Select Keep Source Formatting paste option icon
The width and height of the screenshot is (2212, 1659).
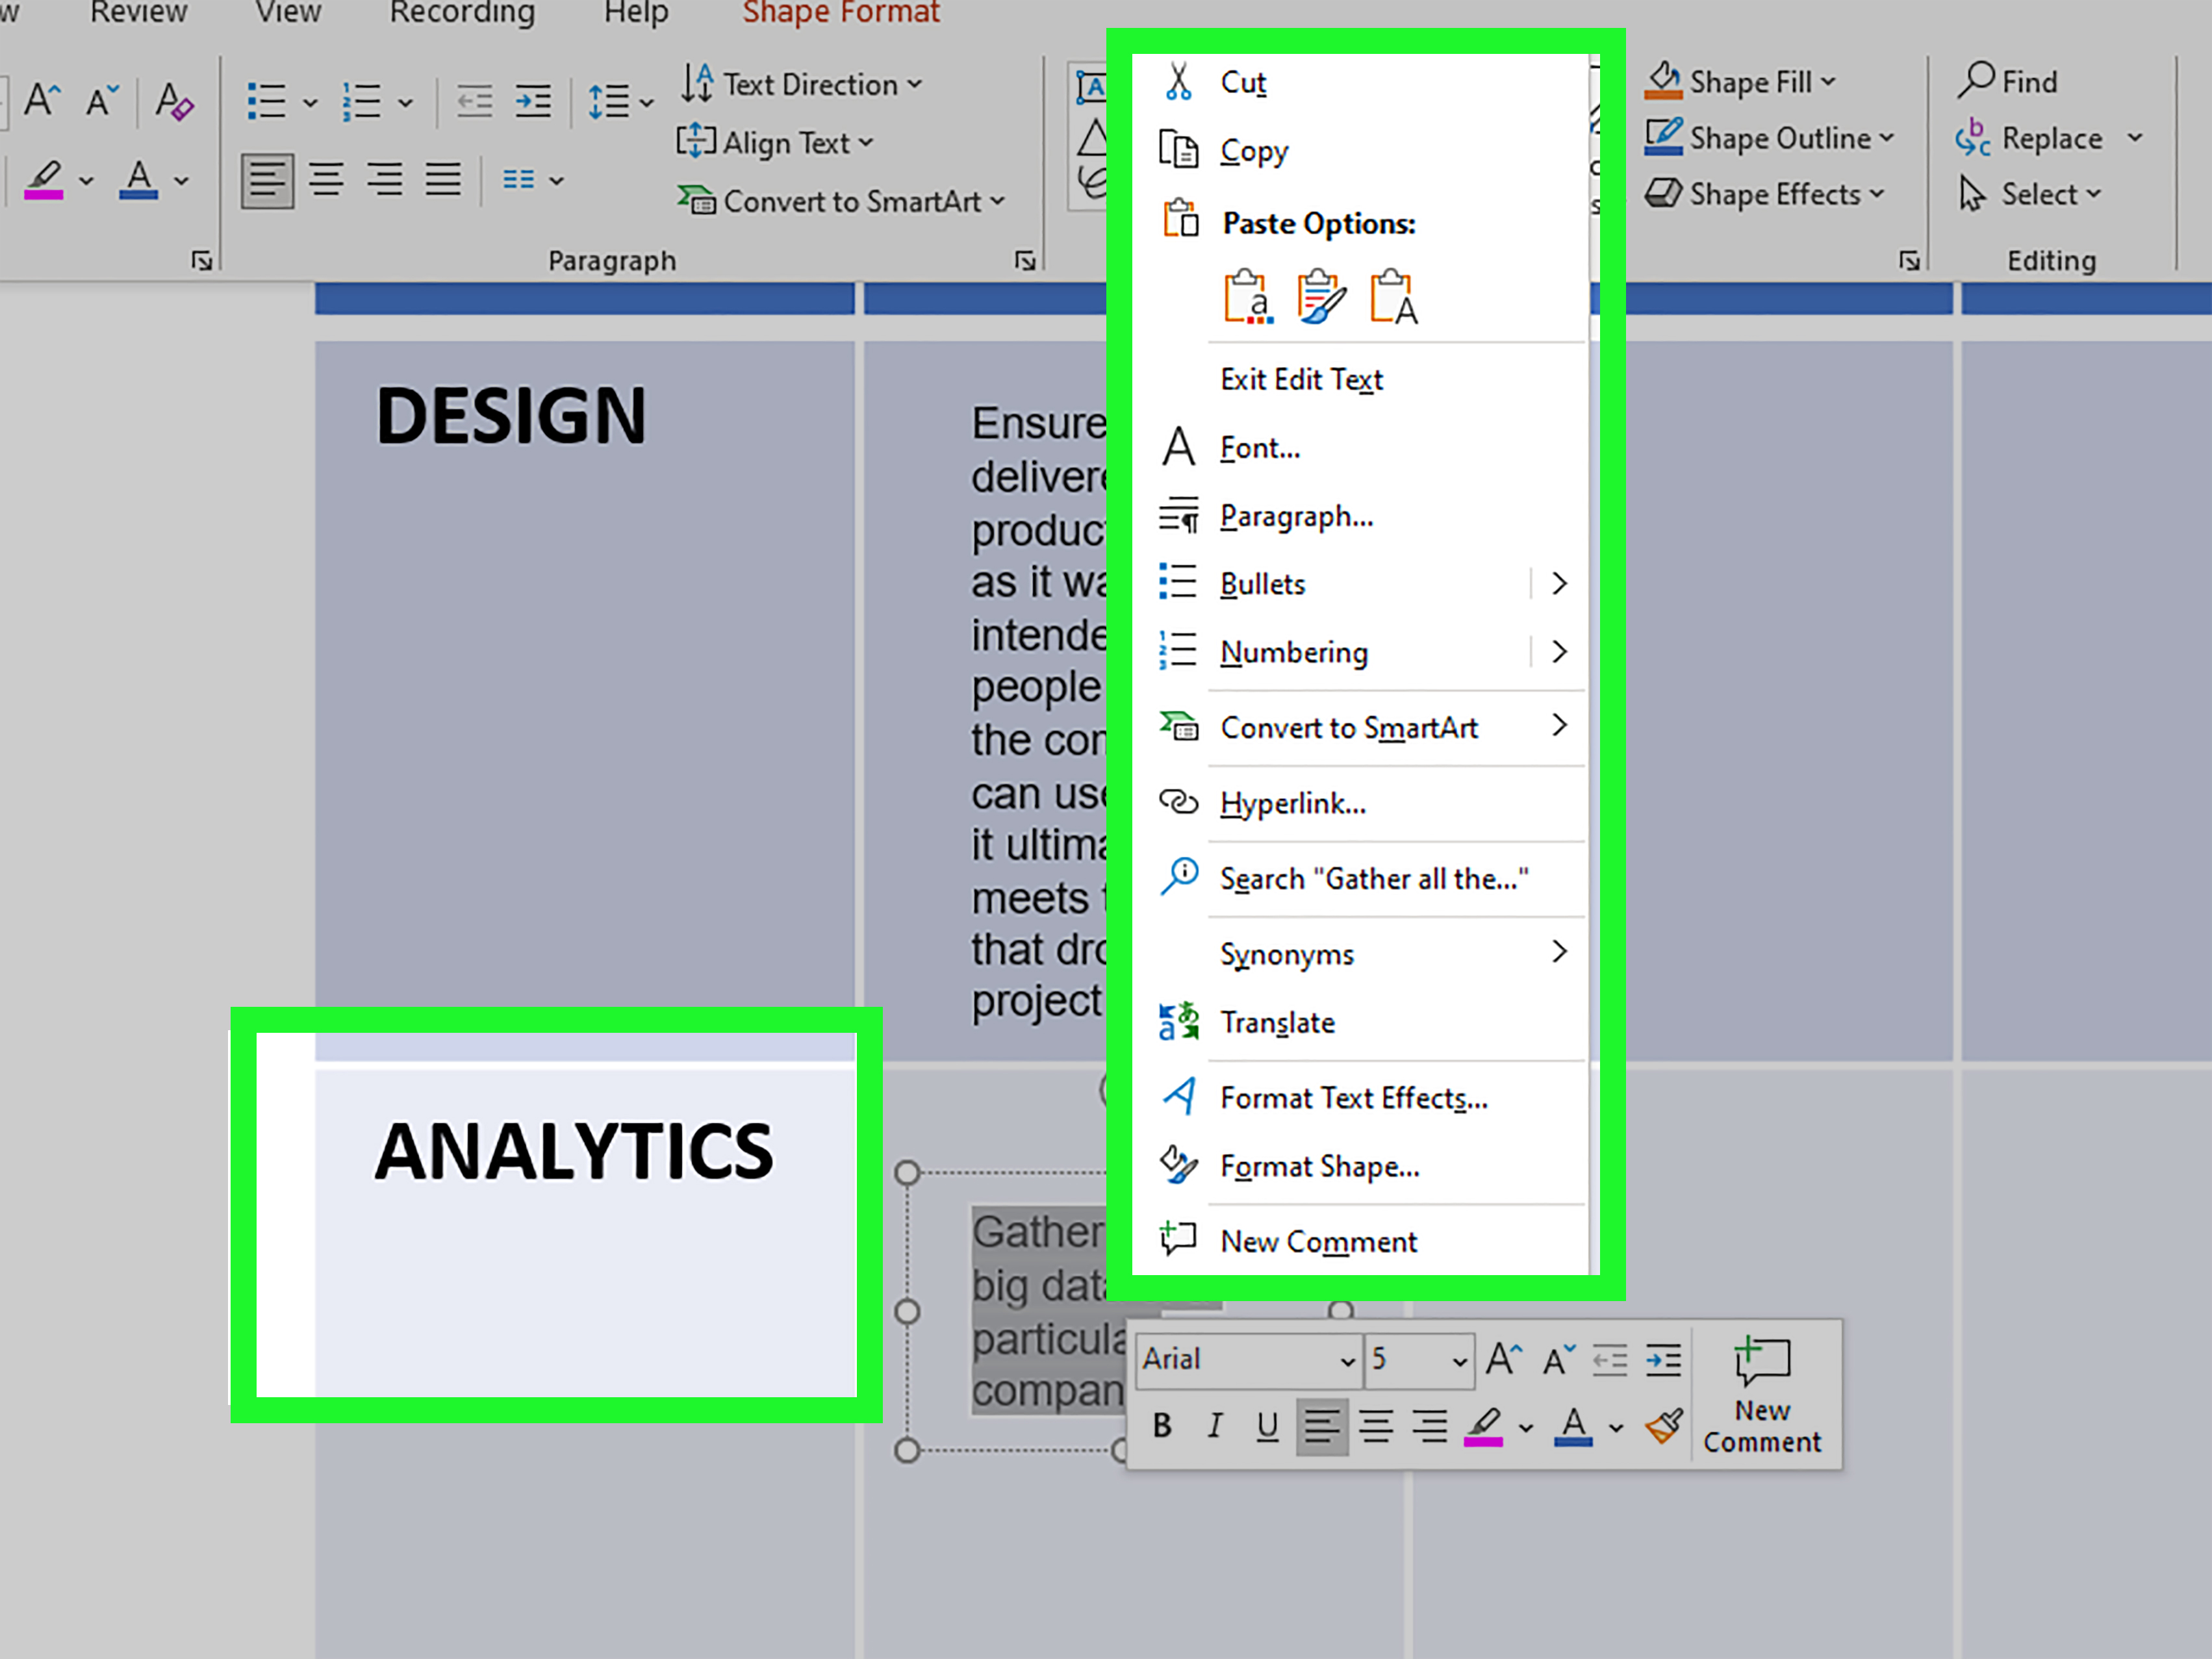(1322, 297)
